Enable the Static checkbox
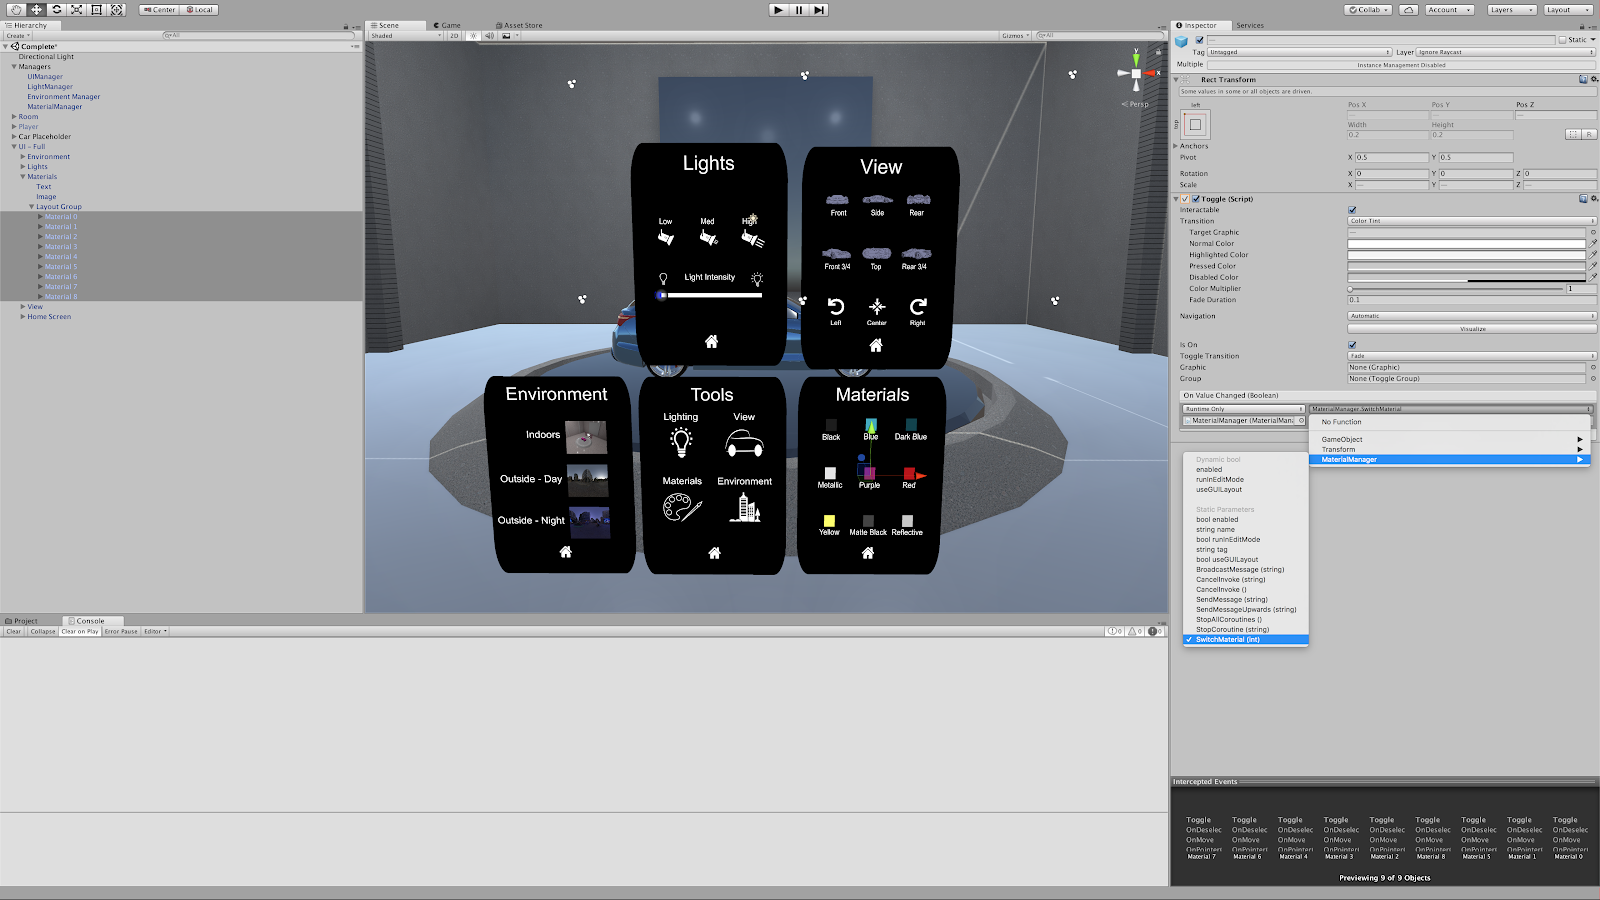The height and width of the screenshot is (900, 1600). click(1562, 40)
